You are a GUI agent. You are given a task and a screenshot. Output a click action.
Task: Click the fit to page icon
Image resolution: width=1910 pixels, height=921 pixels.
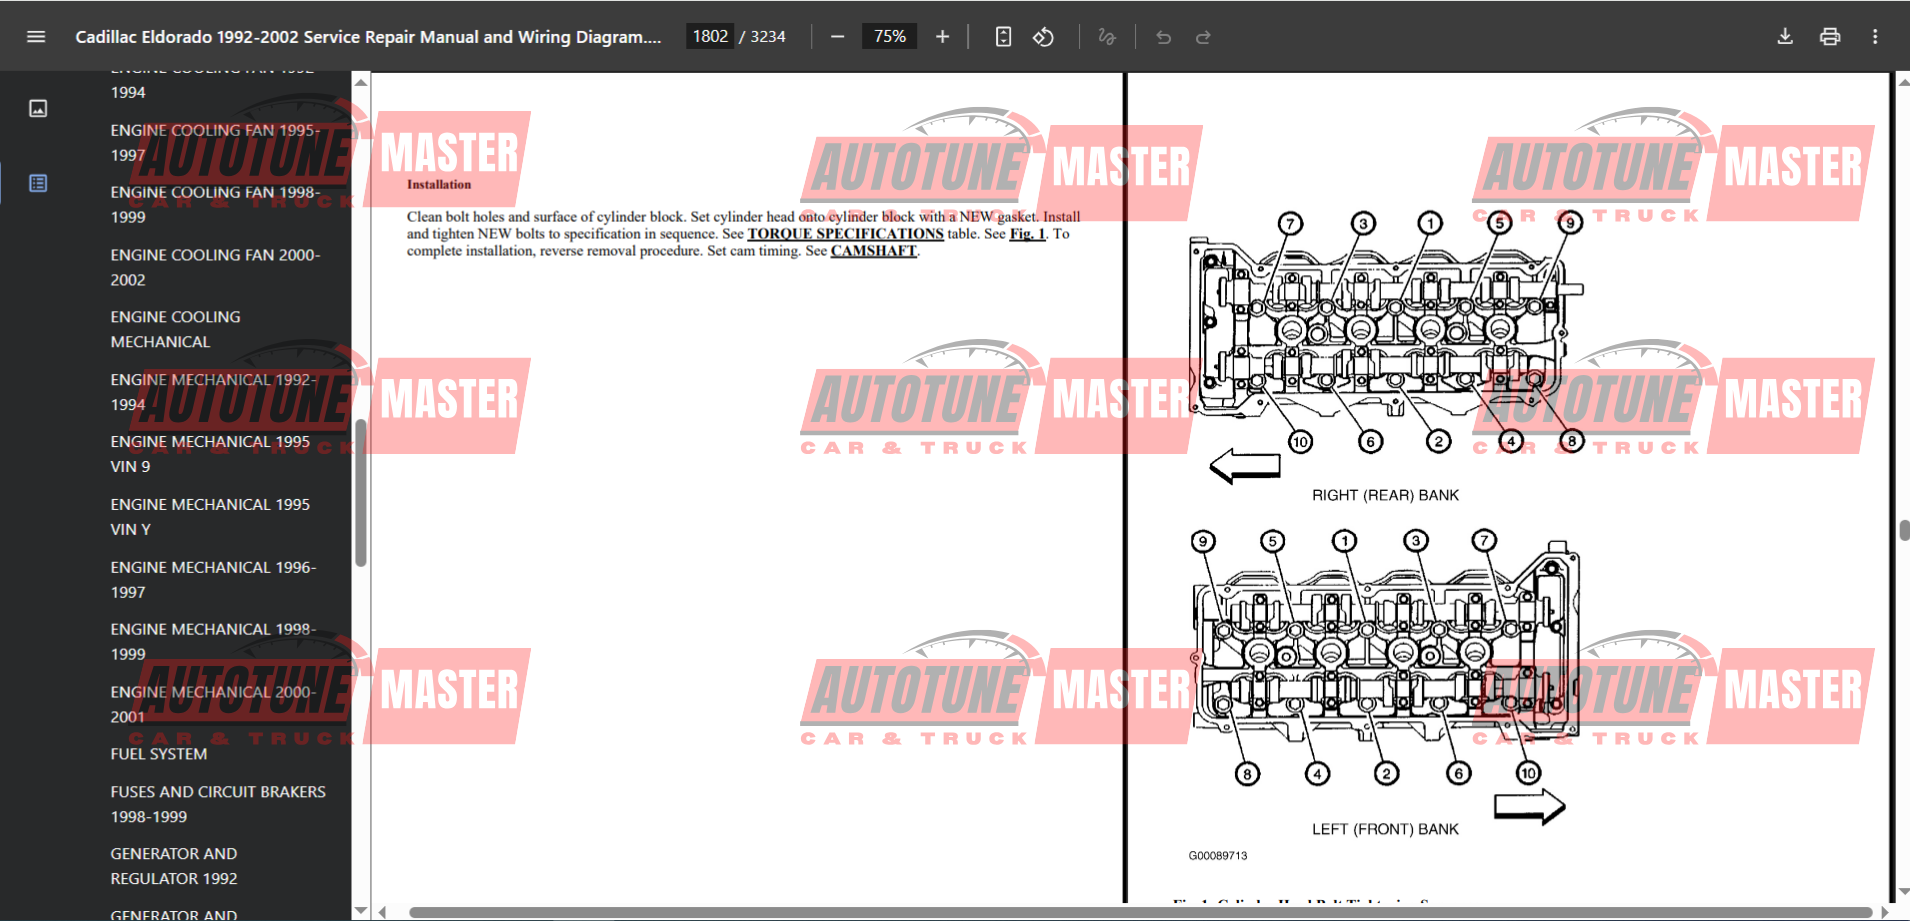coord(1003,37)
